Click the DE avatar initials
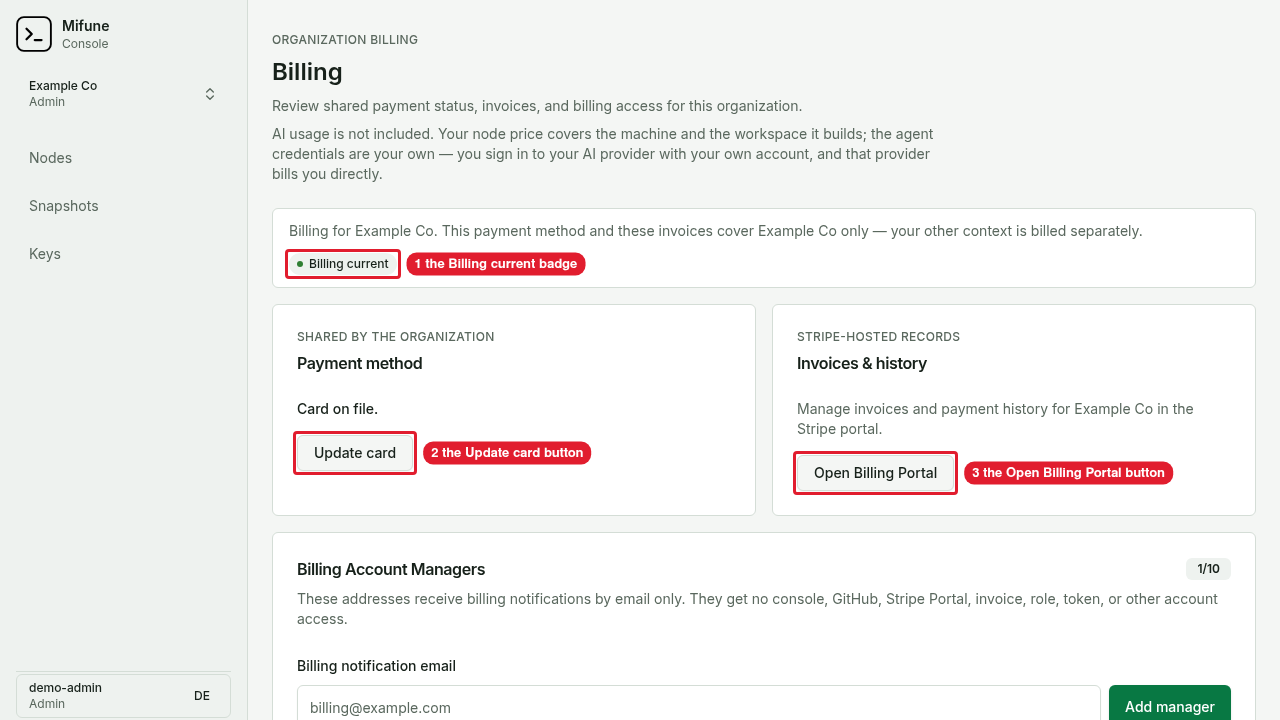The image size is (1280, 720). [202, 696]
